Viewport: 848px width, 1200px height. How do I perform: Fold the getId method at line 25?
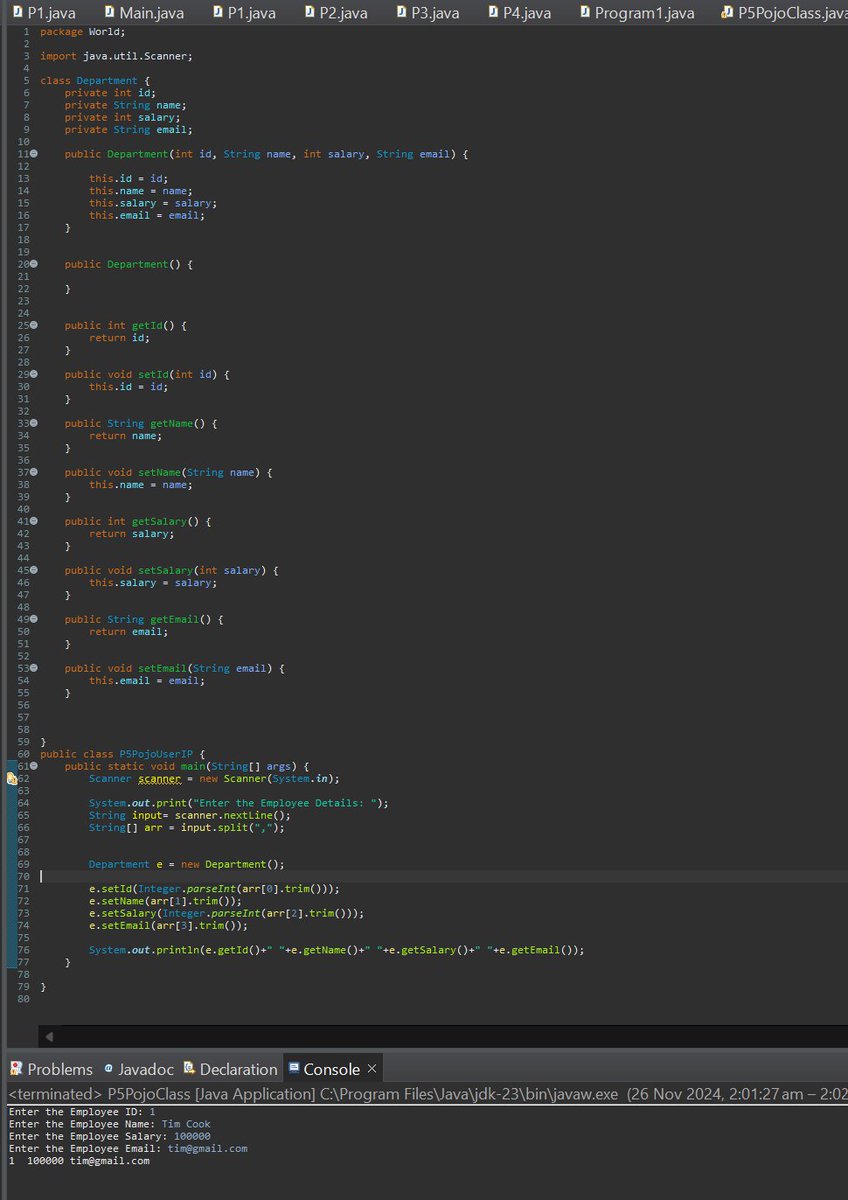34,325
